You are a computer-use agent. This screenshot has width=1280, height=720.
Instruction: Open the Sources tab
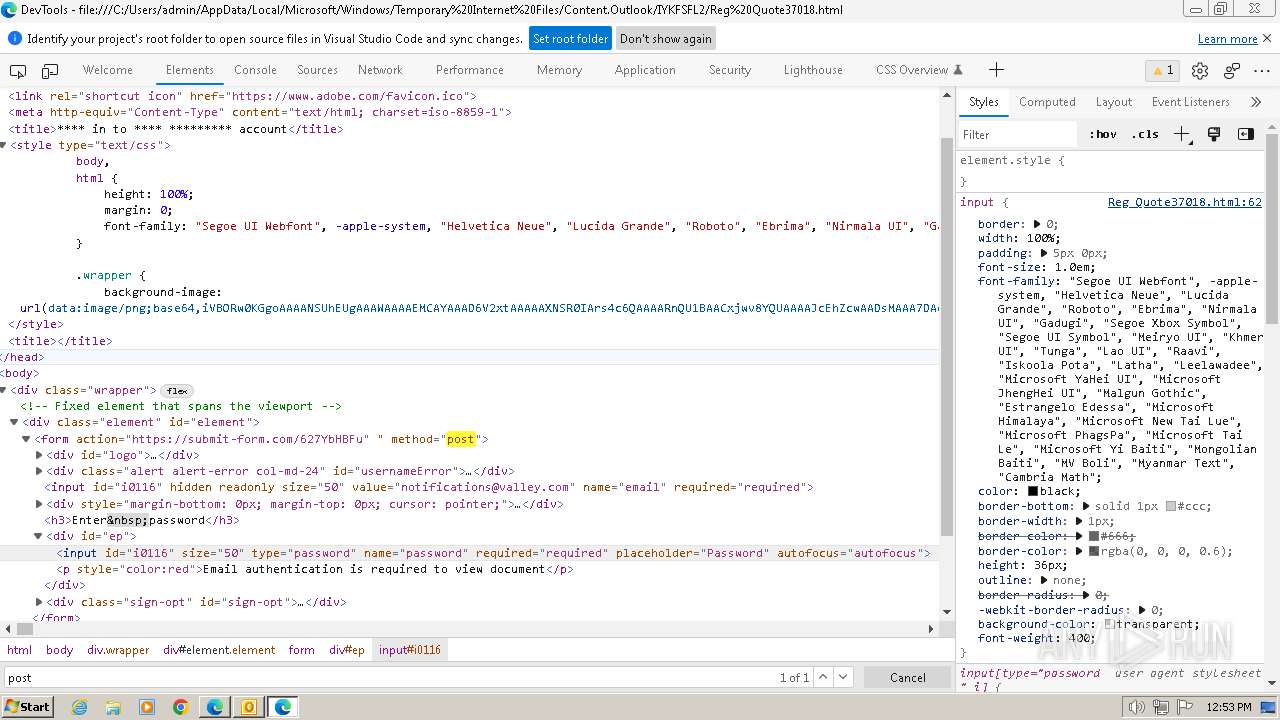317,70
